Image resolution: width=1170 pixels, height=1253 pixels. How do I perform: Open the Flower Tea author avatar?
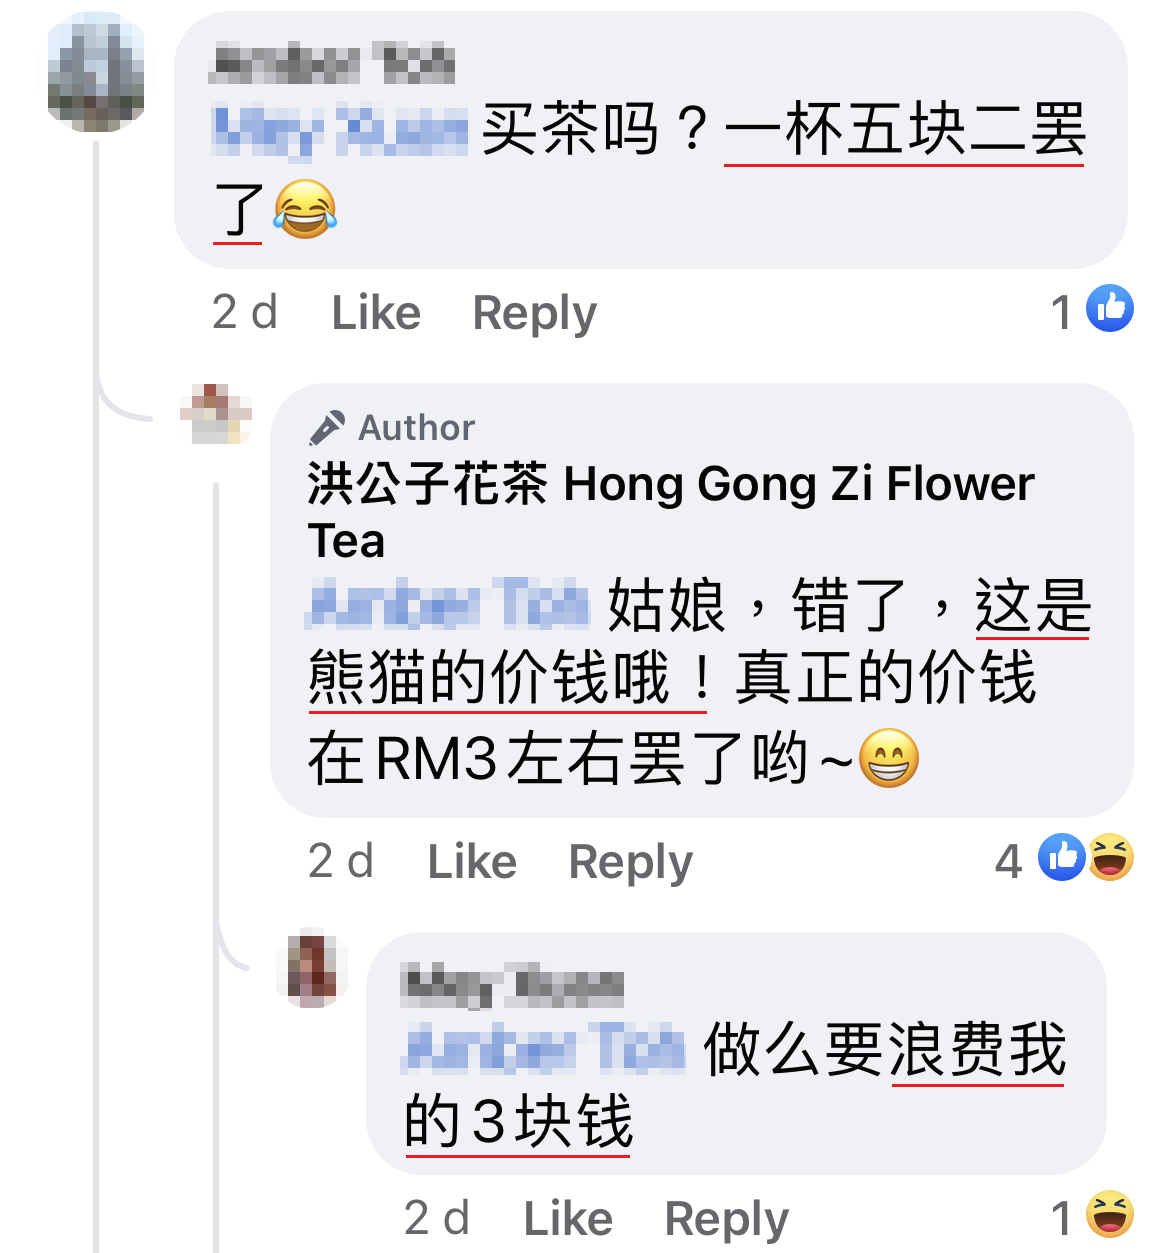[x=215, y=414]
